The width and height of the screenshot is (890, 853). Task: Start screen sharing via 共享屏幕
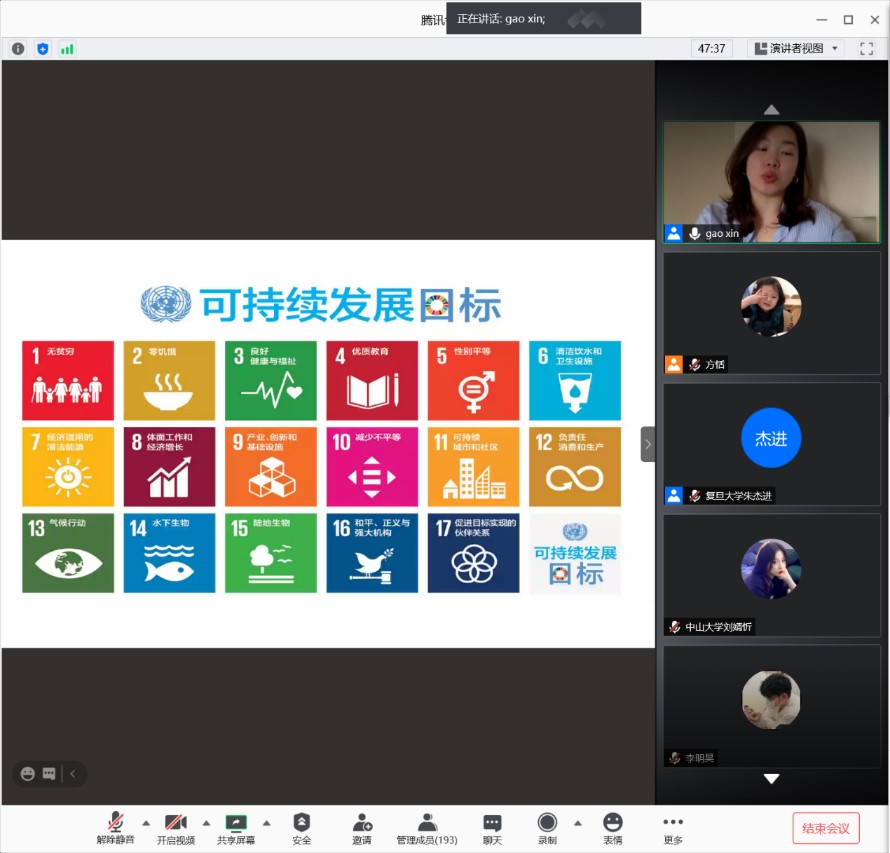click(x=236, y=829)
